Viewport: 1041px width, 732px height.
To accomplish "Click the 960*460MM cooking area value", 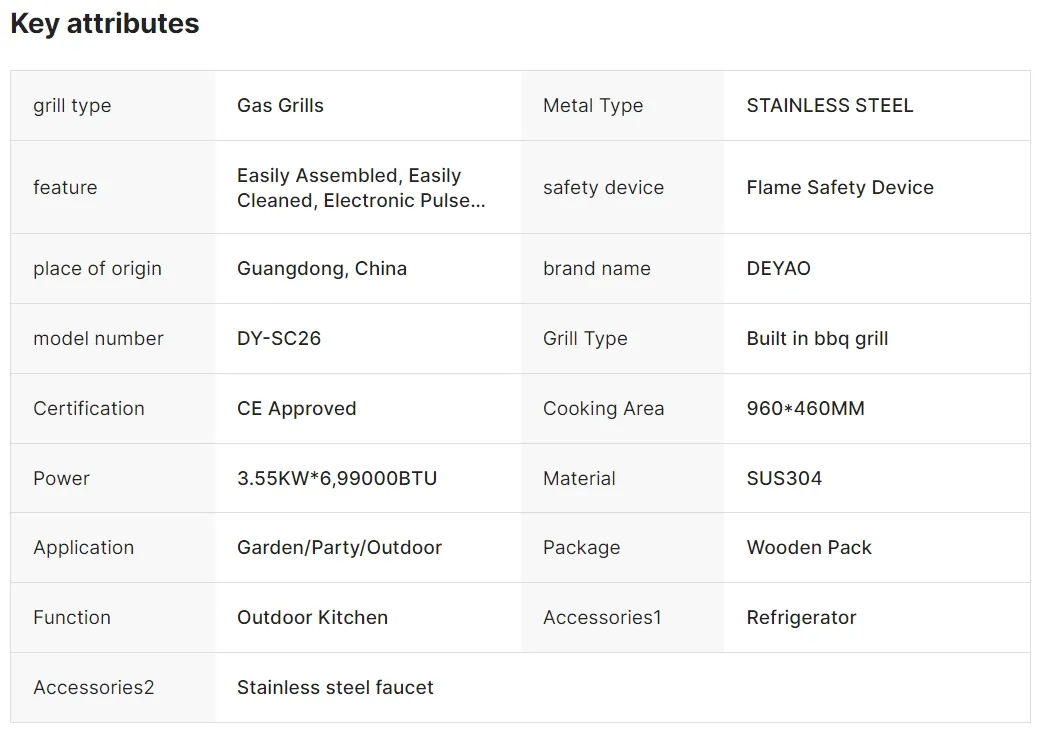I will 805,409.
